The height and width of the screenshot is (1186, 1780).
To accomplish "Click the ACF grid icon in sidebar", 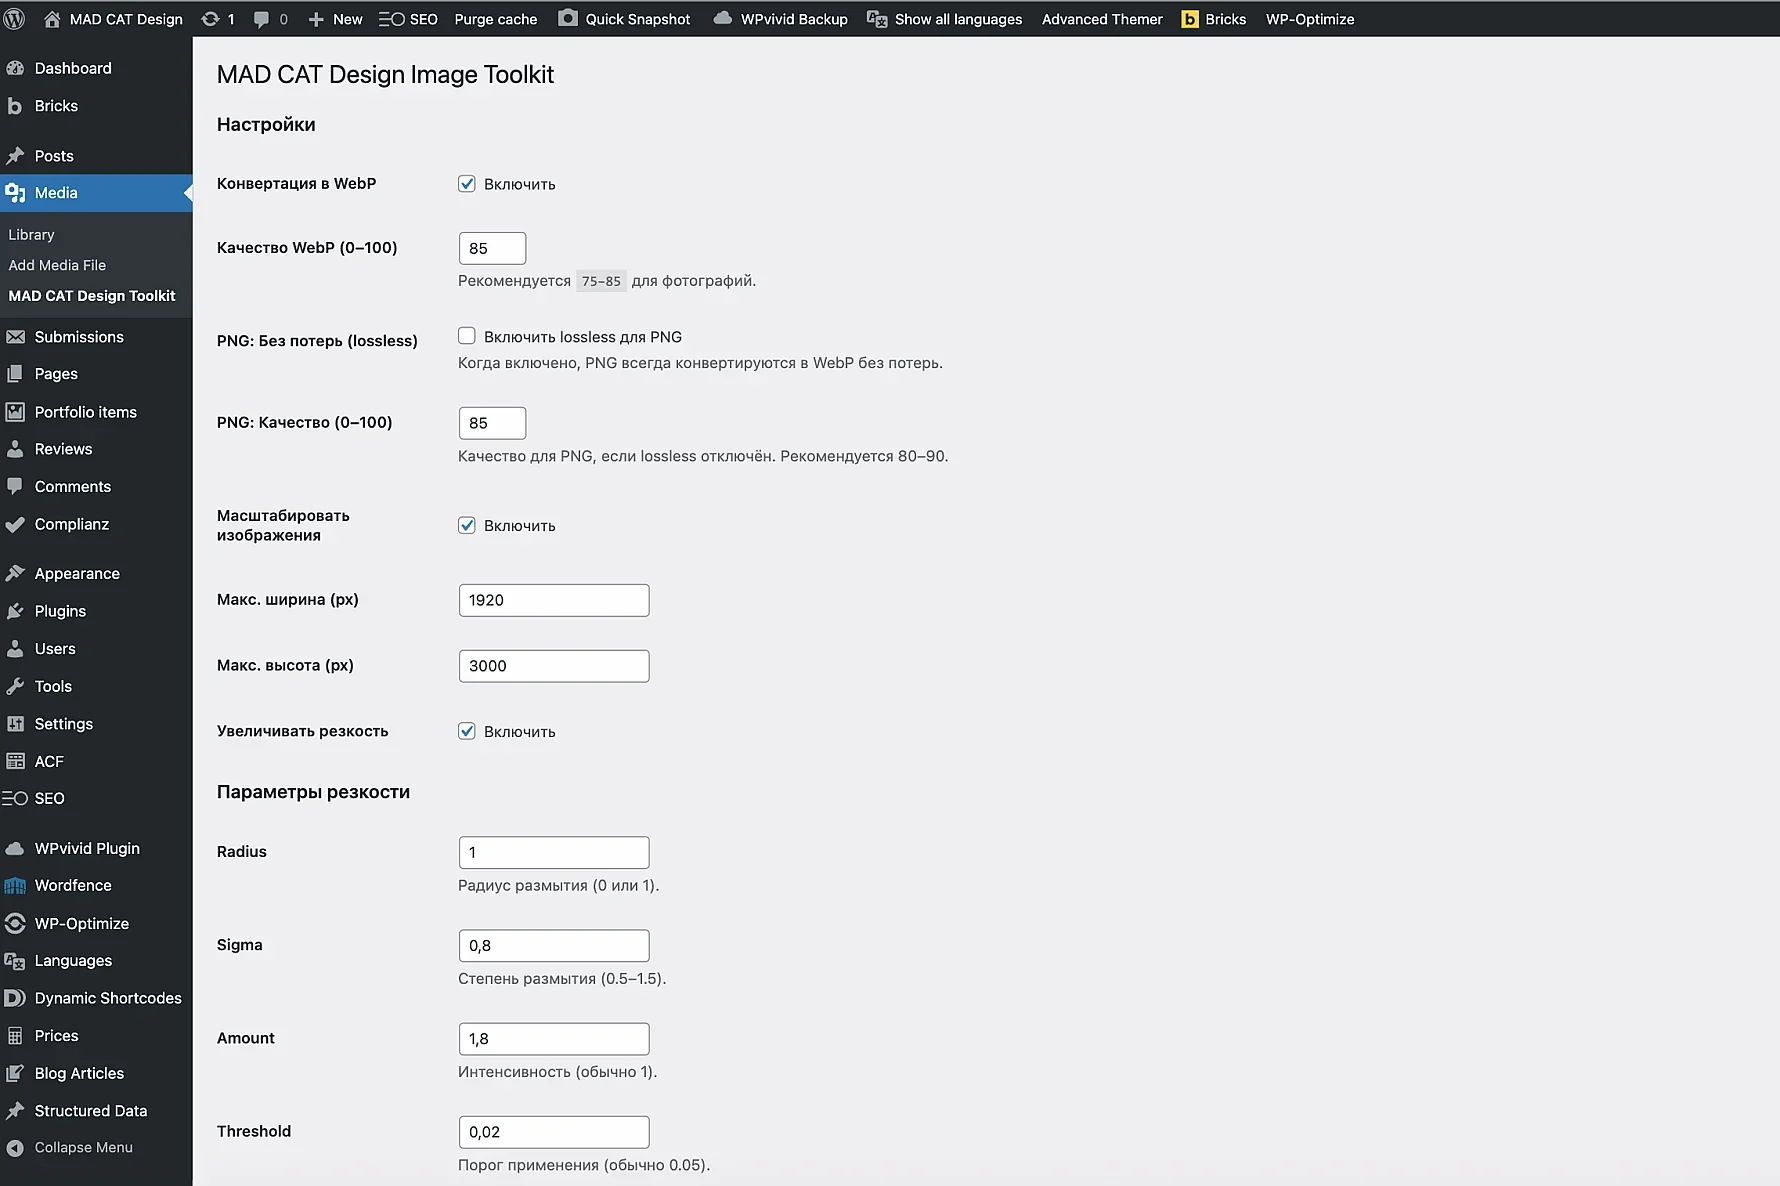I will click(15, 761).
